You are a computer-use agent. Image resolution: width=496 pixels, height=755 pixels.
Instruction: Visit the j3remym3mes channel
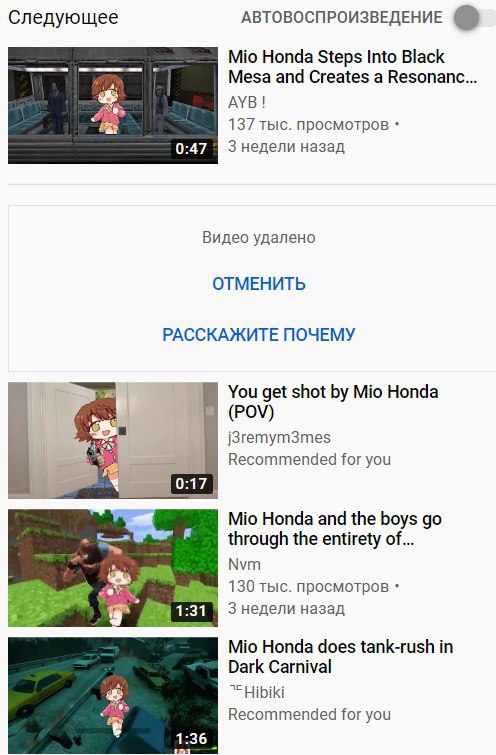pos(279,438)
